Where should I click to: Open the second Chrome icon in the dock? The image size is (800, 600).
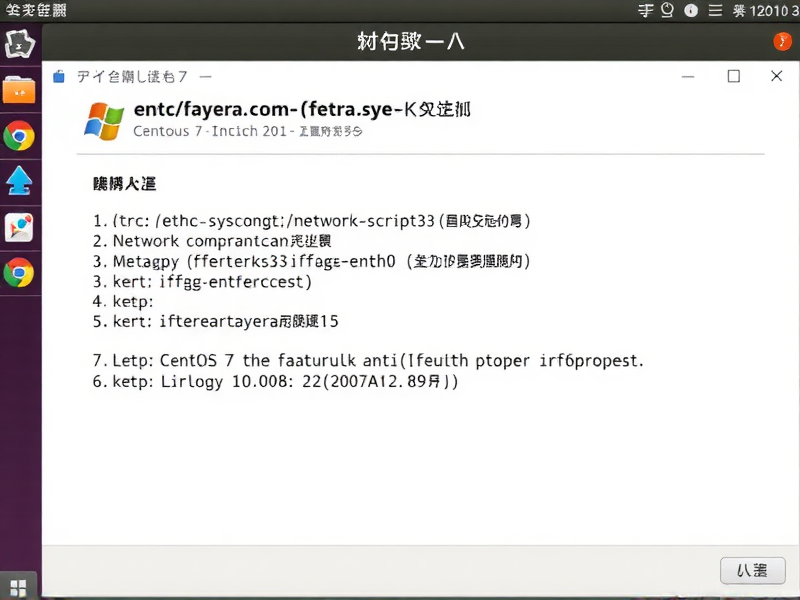[x=21, y=271]
